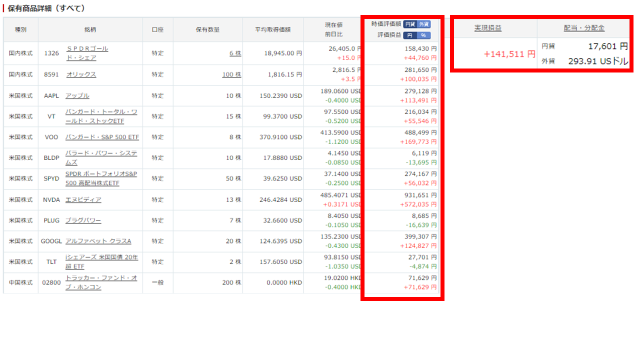Click NVDA valuation amount 931,651 円
Image resolution: width=640 pixels, height=360 pixels.
420,195
